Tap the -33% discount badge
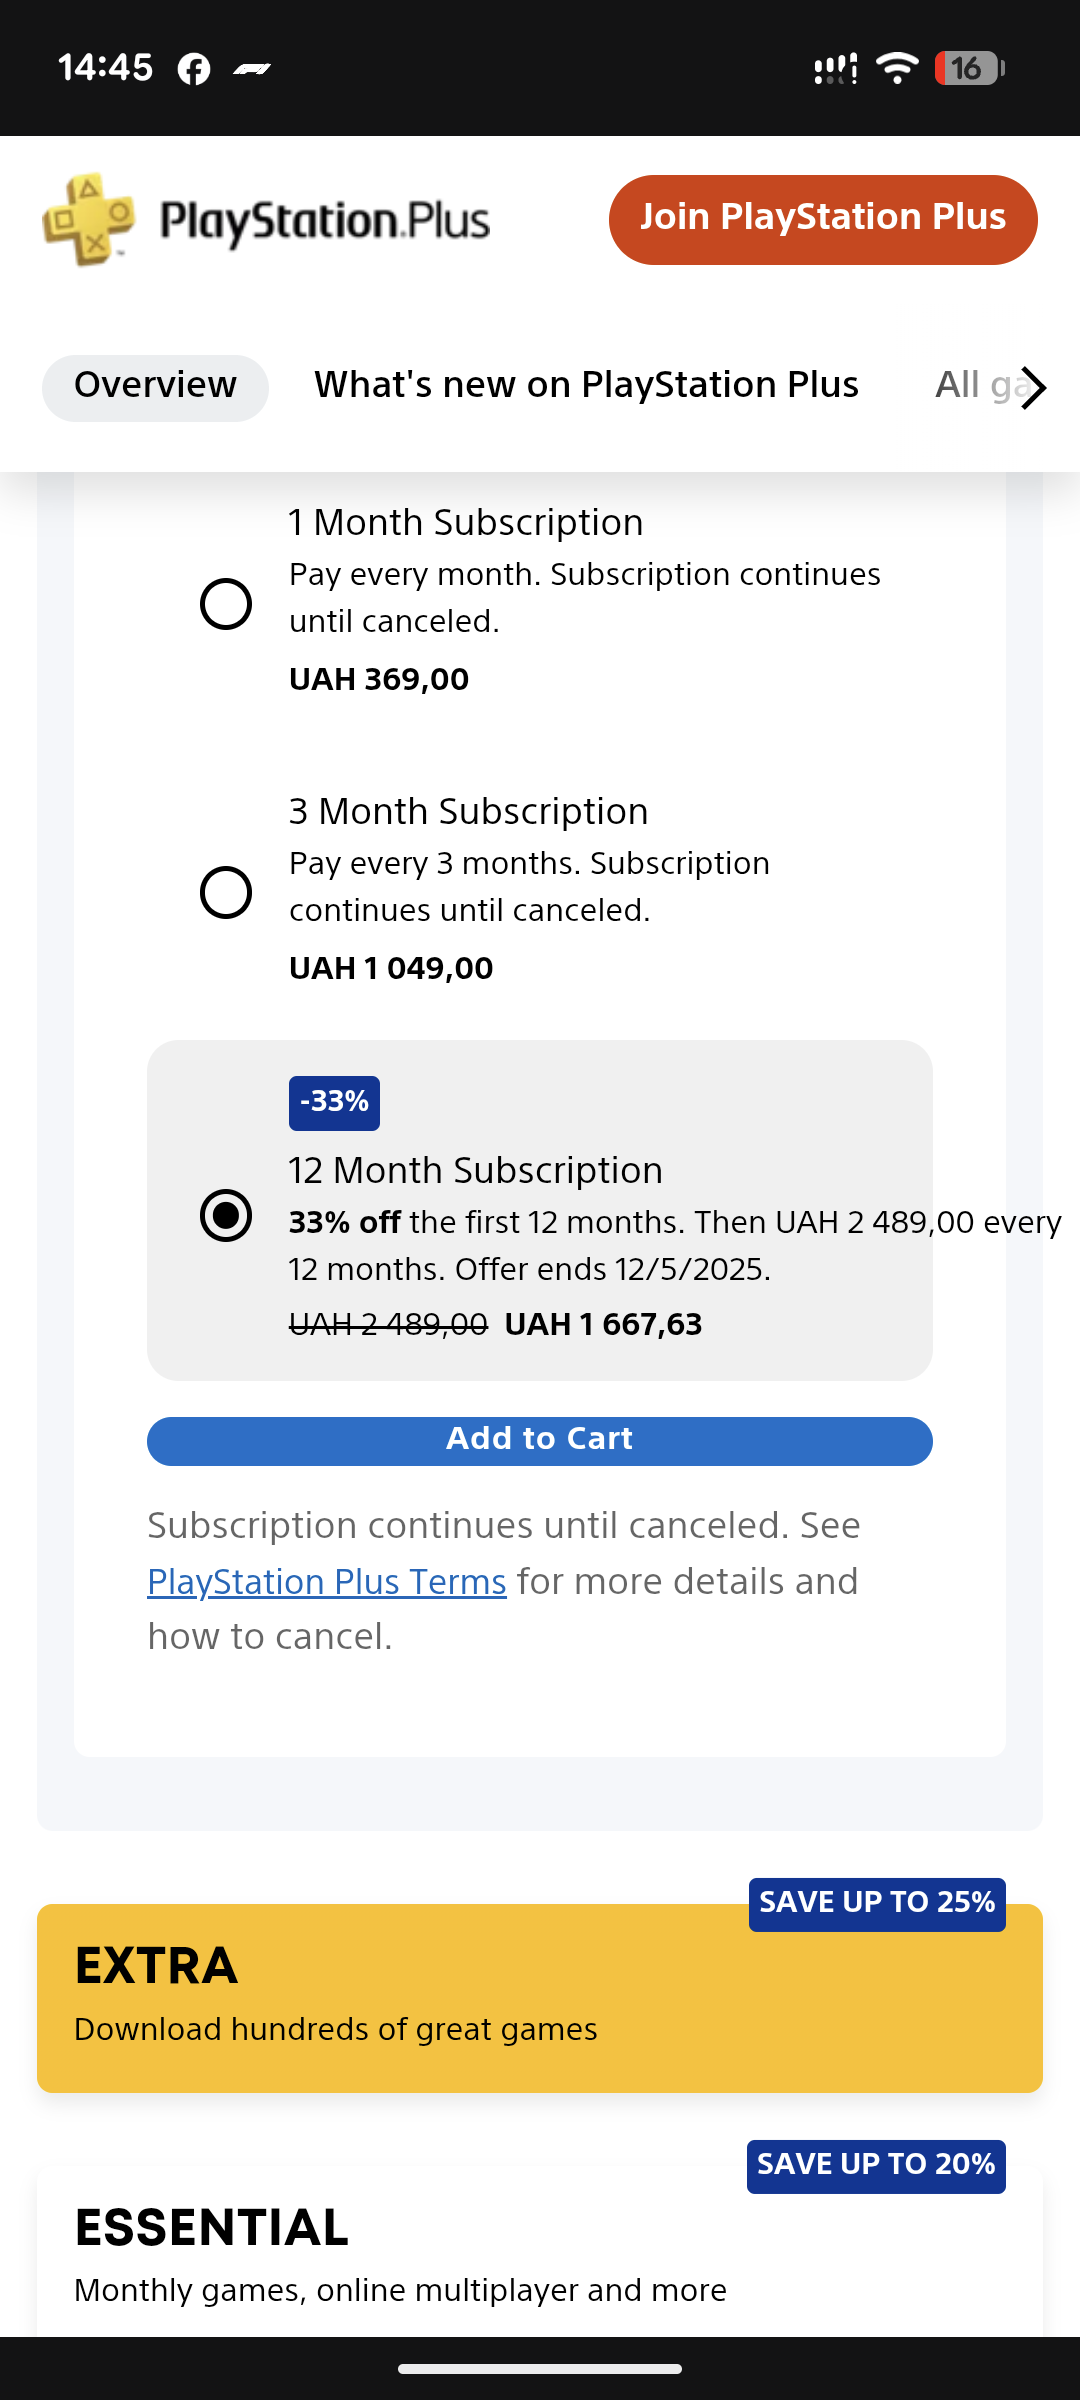The height and width of the screenshot is (2400, 1080). [334, 1103]
